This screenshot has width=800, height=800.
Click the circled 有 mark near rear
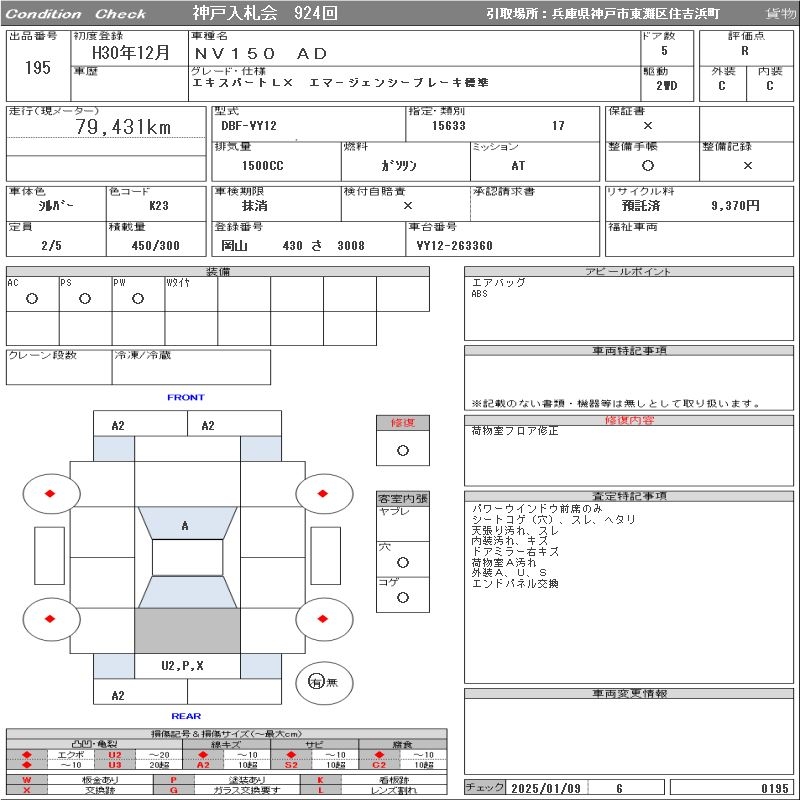(x=317, y=682)
